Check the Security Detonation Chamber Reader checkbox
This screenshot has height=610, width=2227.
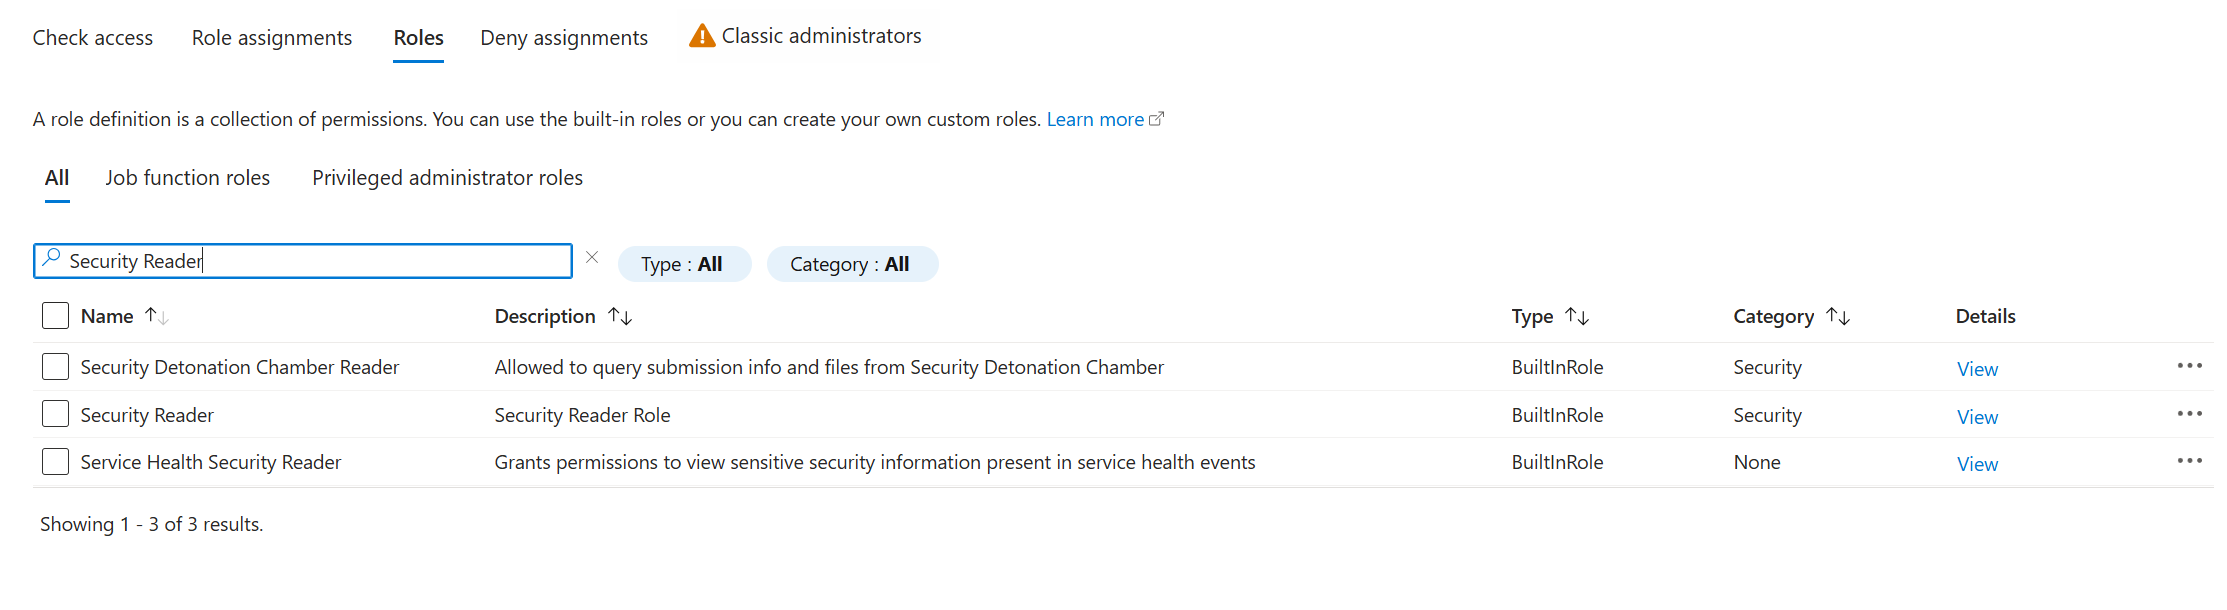click(x=56, y=366)
